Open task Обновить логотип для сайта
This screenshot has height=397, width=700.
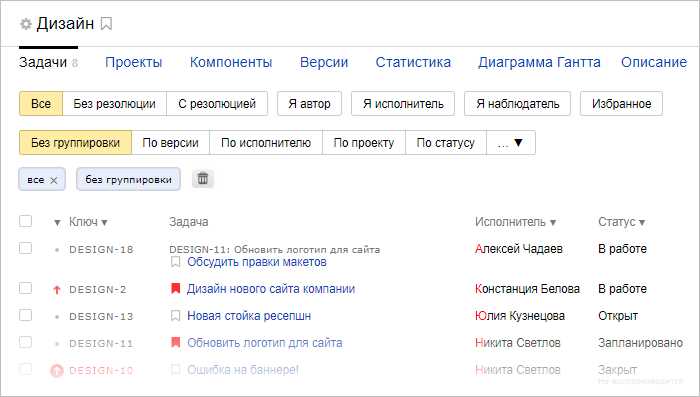(265, 343)
